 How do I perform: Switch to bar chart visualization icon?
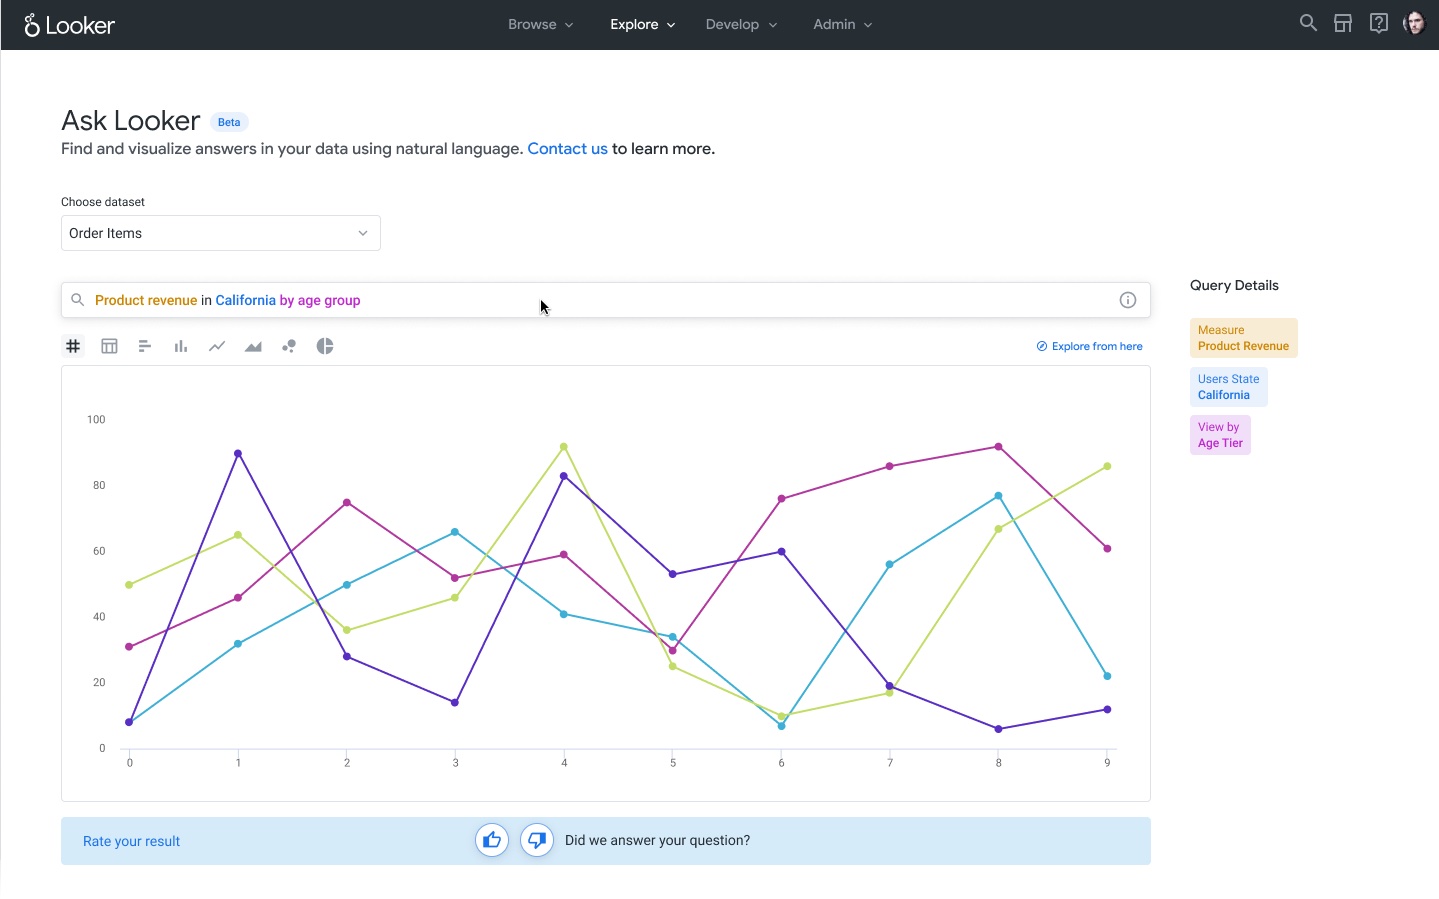pyautogui.click(x=145, y=346)
